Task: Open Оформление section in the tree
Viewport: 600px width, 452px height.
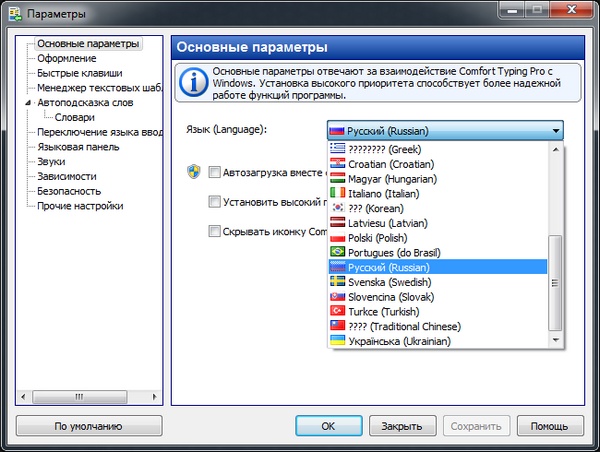Action: pos(67,59)
